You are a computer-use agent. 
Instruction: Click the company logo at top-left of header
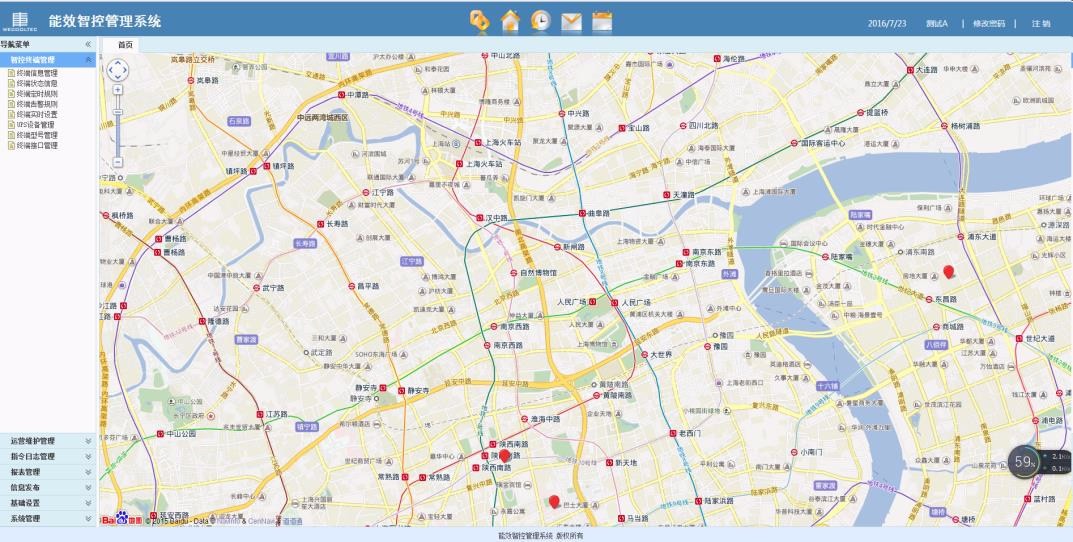tap(19, 21)
